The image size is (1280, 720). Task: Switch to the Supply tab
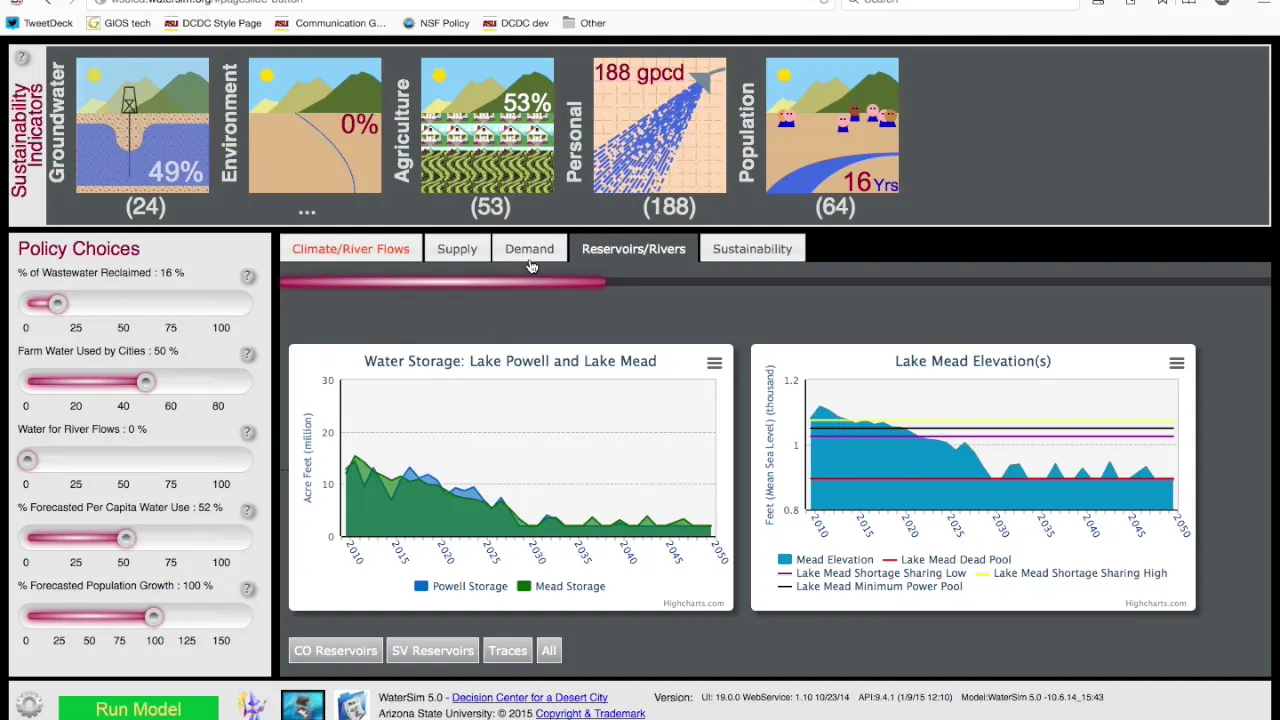(457, 249)
